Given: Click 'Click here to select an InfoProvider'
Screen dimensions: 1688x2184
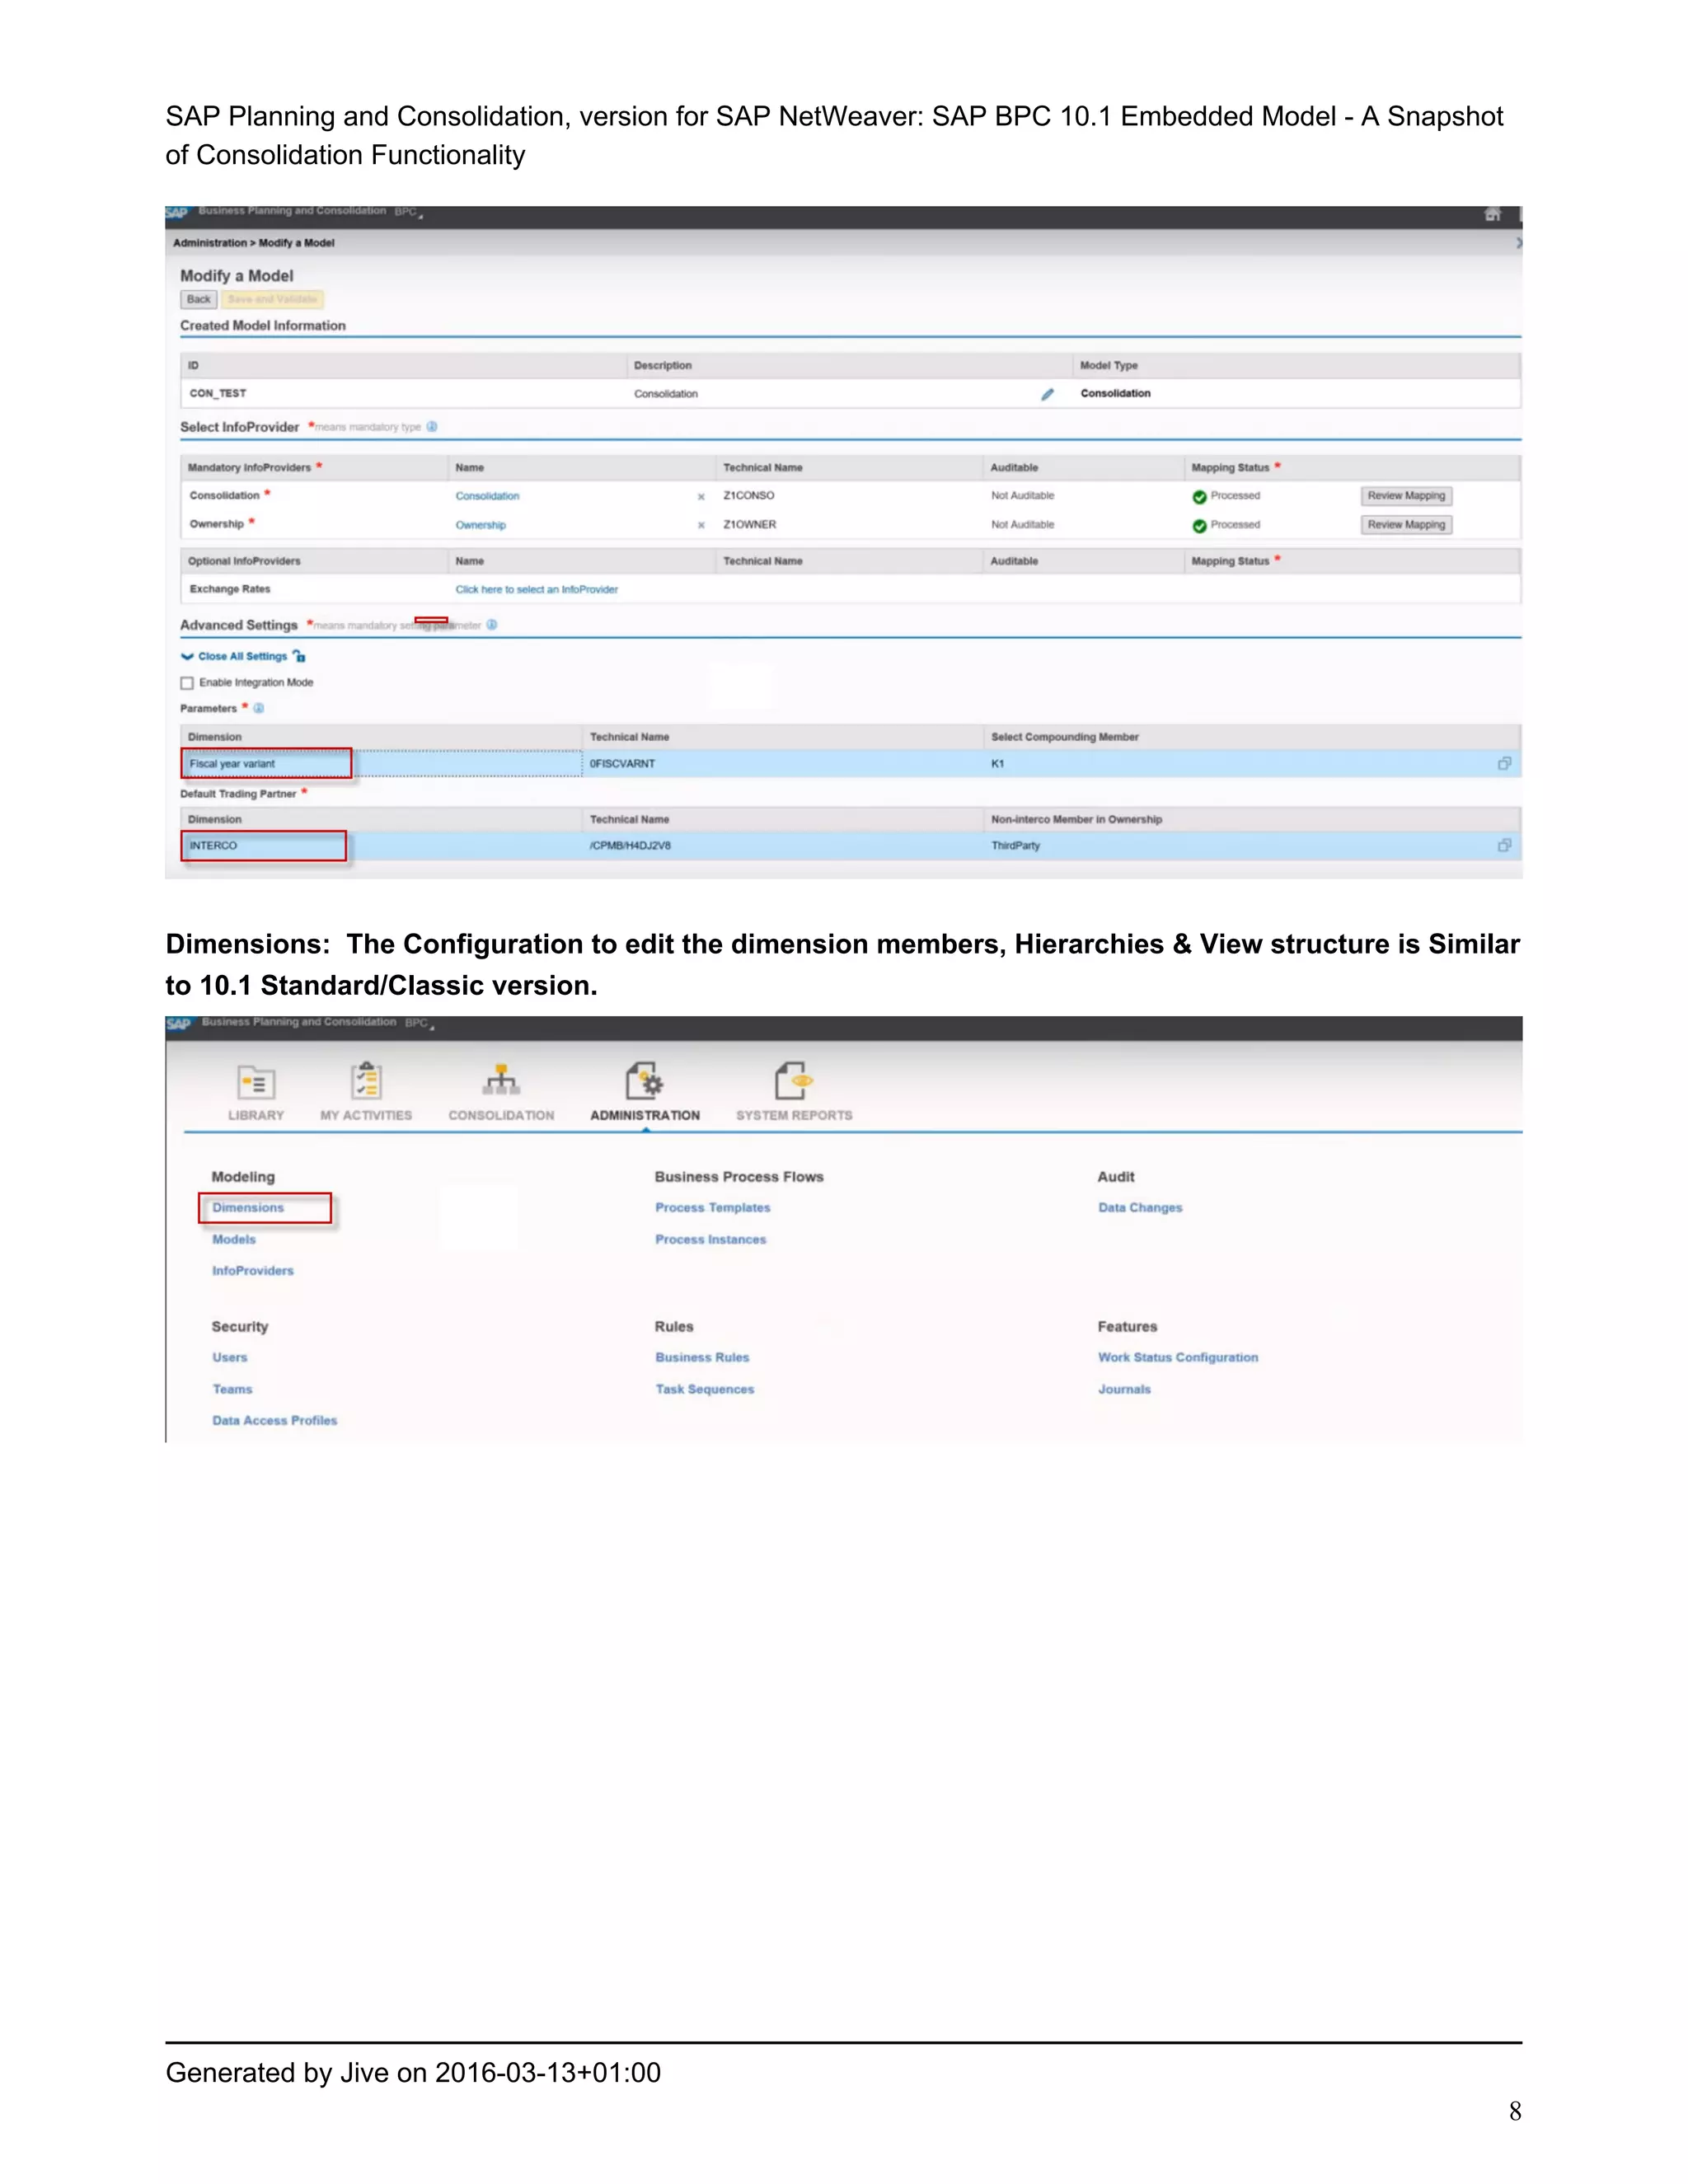Looking at the screenshot, I should click(536, 590).
